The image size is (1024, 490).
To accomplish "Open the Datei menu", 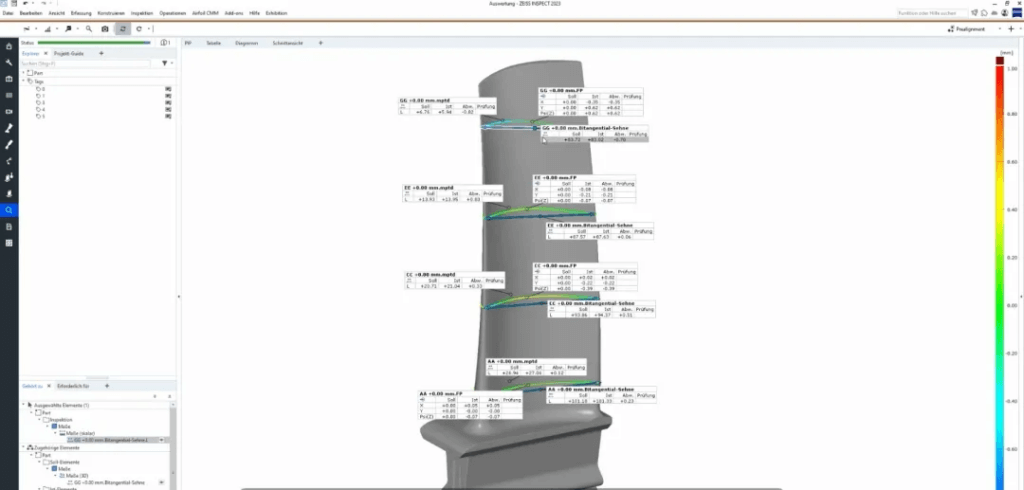I will (8, 13).
